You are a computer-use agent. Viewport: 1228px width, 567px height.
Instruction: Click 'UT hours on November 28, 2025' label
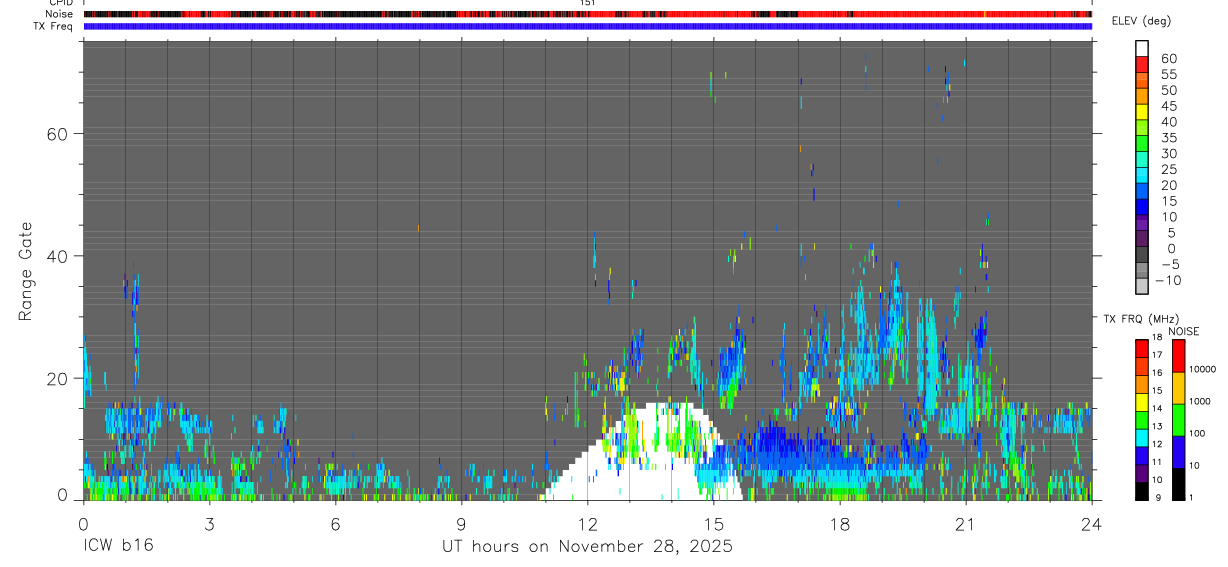coord(587,547)
